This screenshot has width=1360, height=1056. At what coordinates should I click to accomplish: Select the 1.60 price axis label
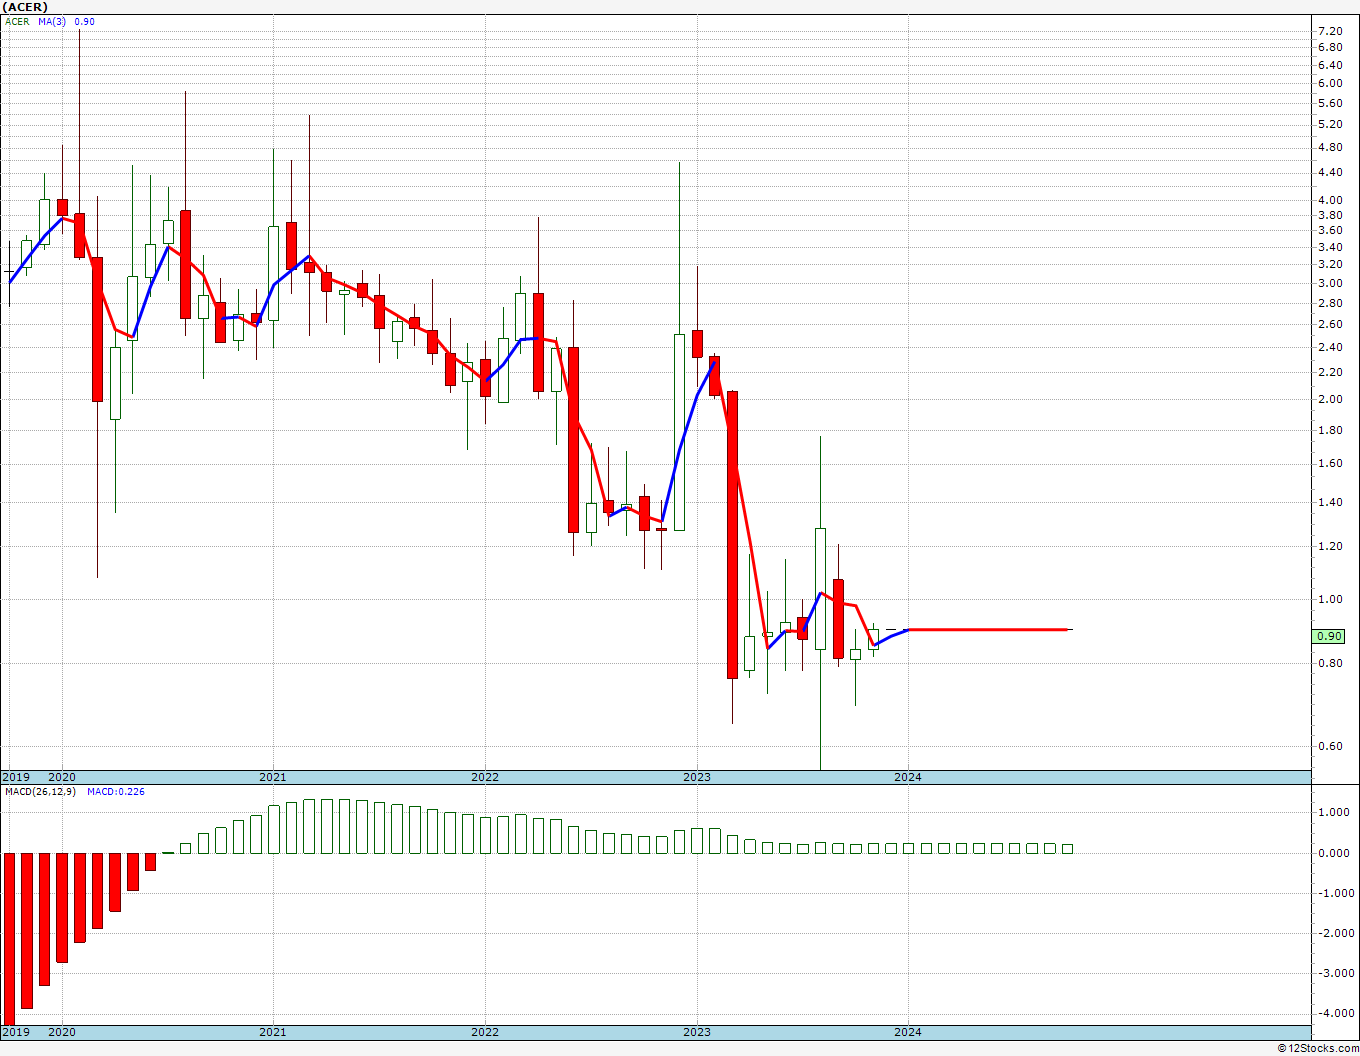tap(1330, 463)
